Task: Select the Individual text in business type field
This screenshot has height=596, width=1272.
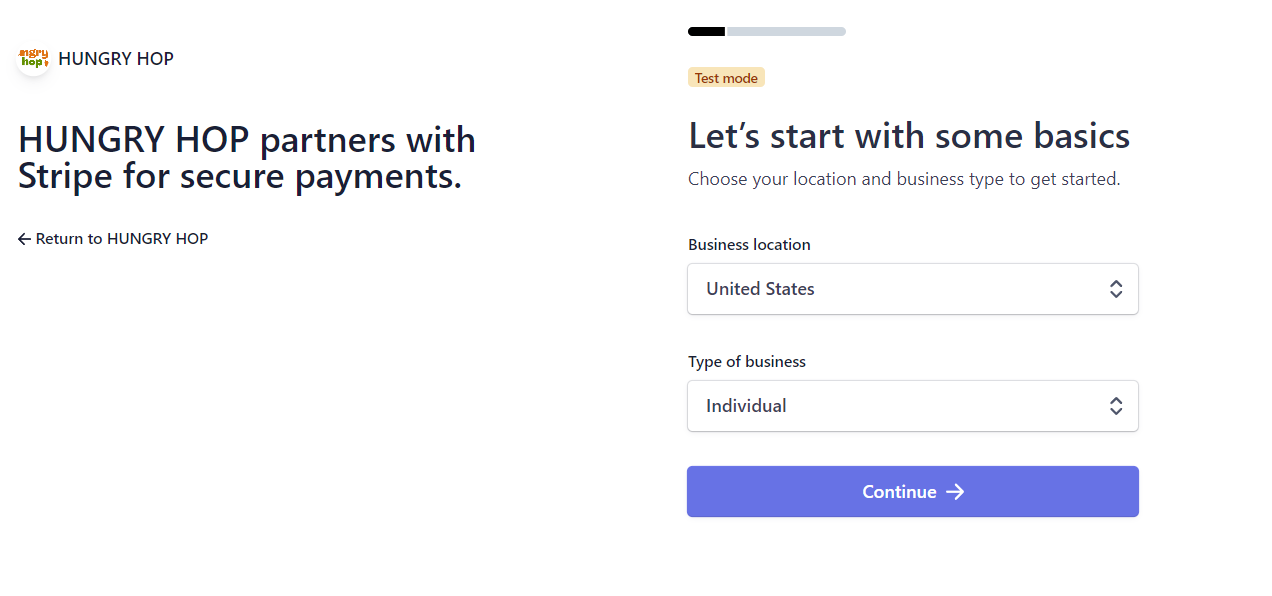Action: 746,406
